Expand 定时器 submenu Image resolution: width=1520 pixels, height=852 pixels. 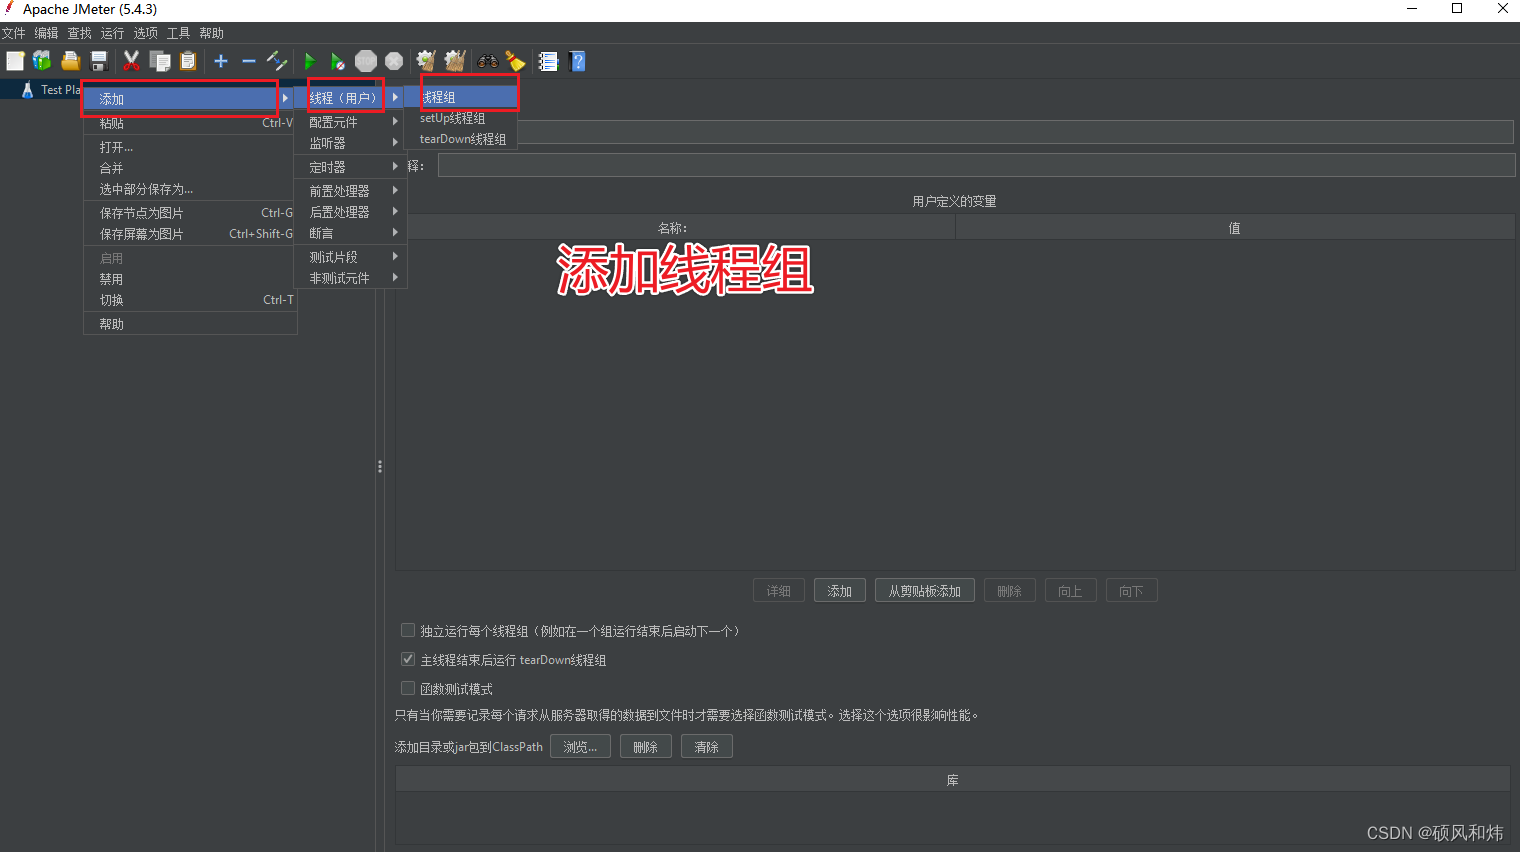(350, 167)
